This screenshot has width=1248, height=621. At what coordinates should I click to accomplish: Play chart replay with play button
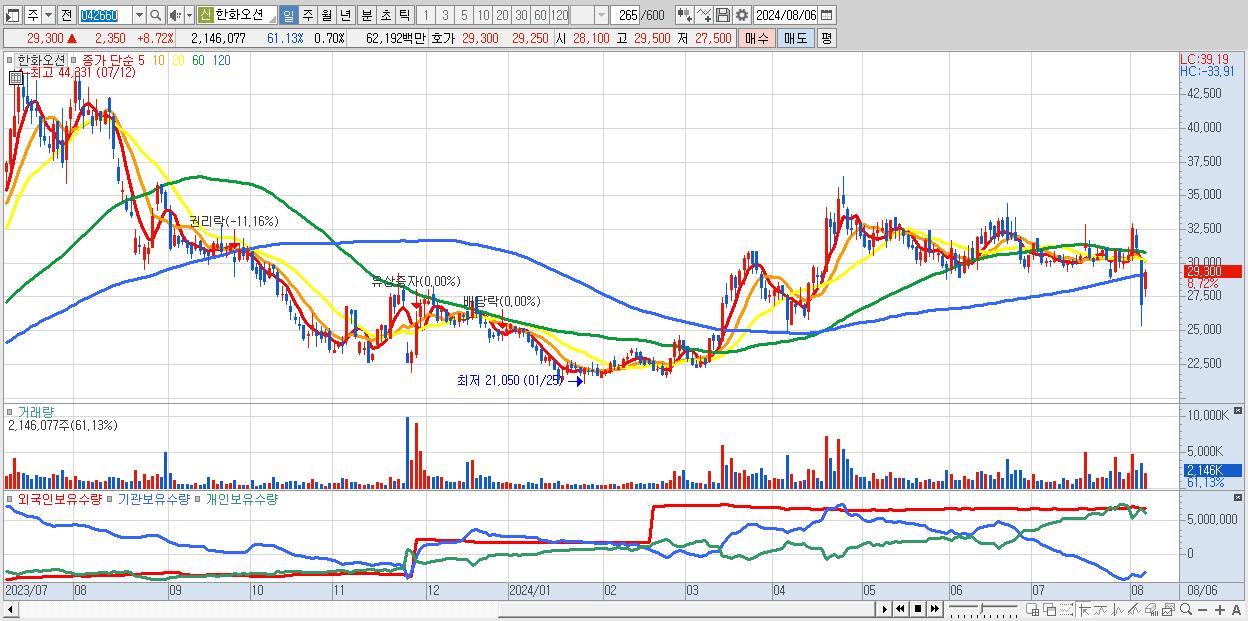coord(885,609)
